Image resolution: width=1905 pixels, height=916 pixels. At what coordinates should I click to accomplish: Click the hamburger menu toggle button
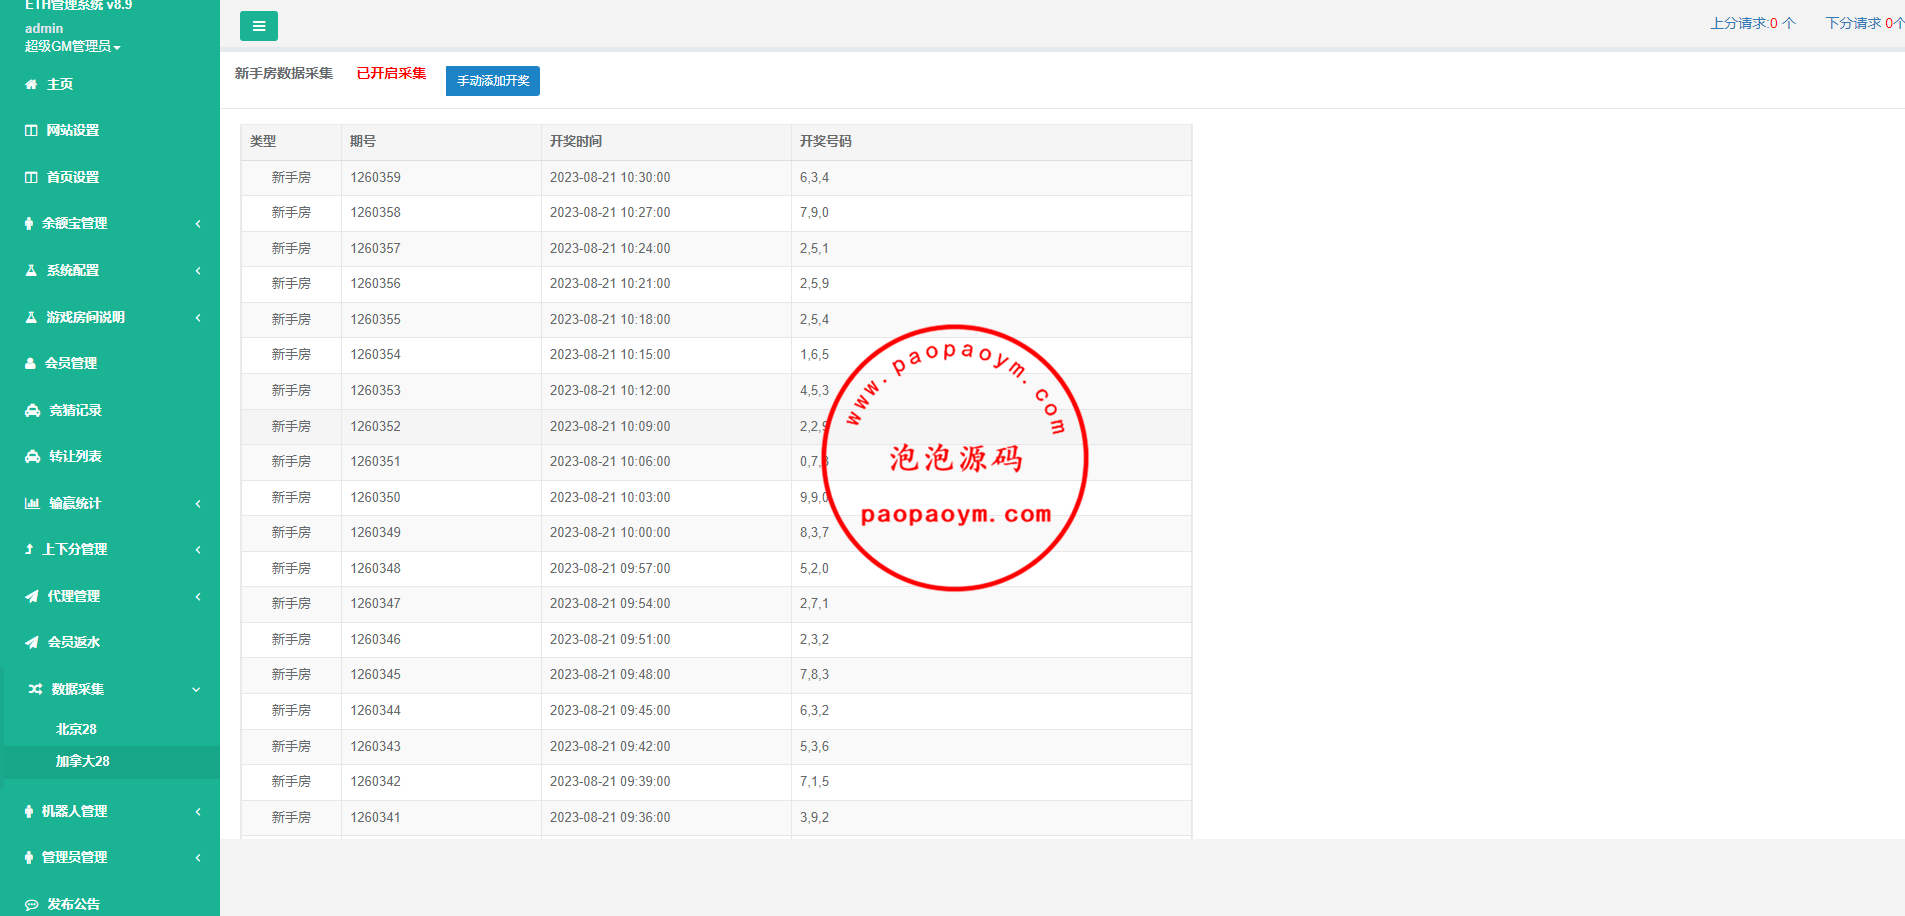point(259,26)
